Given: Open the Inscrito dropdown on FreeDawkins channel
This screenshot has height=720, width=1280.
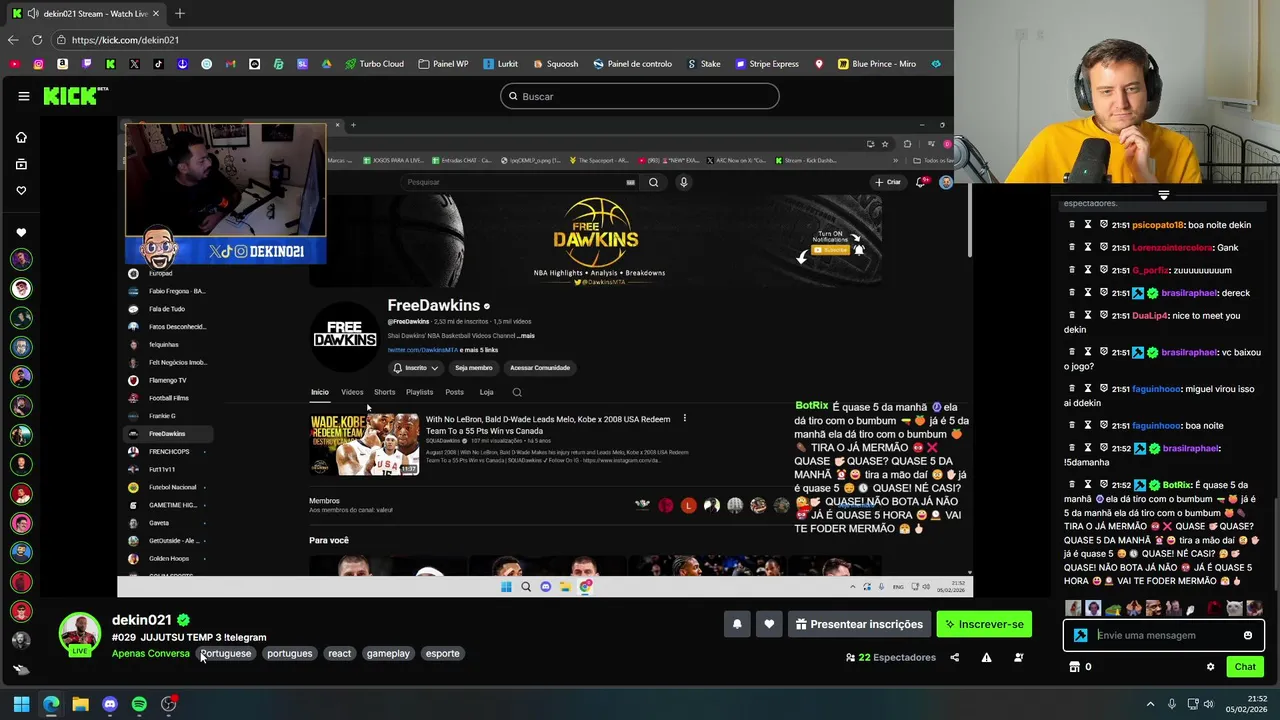Looking at the screenshot, I should point(415,368).
